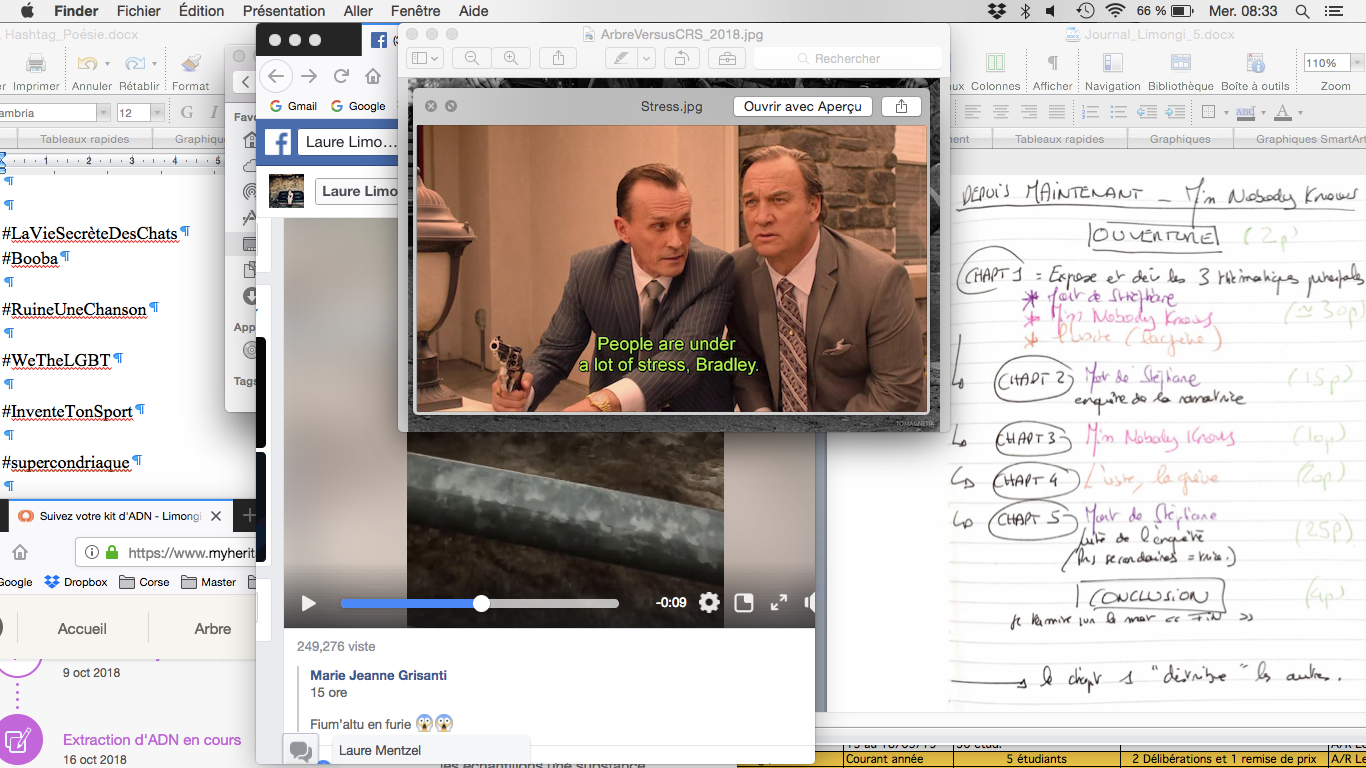The image size is (1366, 768).
Task: Open Preview markup toolbox icon
Action: coord(727,59)
